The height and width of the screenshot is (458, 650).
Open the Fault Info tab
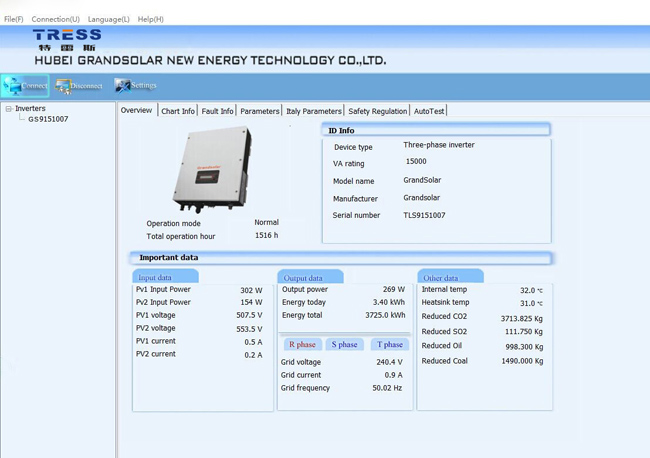pos(217,111)
